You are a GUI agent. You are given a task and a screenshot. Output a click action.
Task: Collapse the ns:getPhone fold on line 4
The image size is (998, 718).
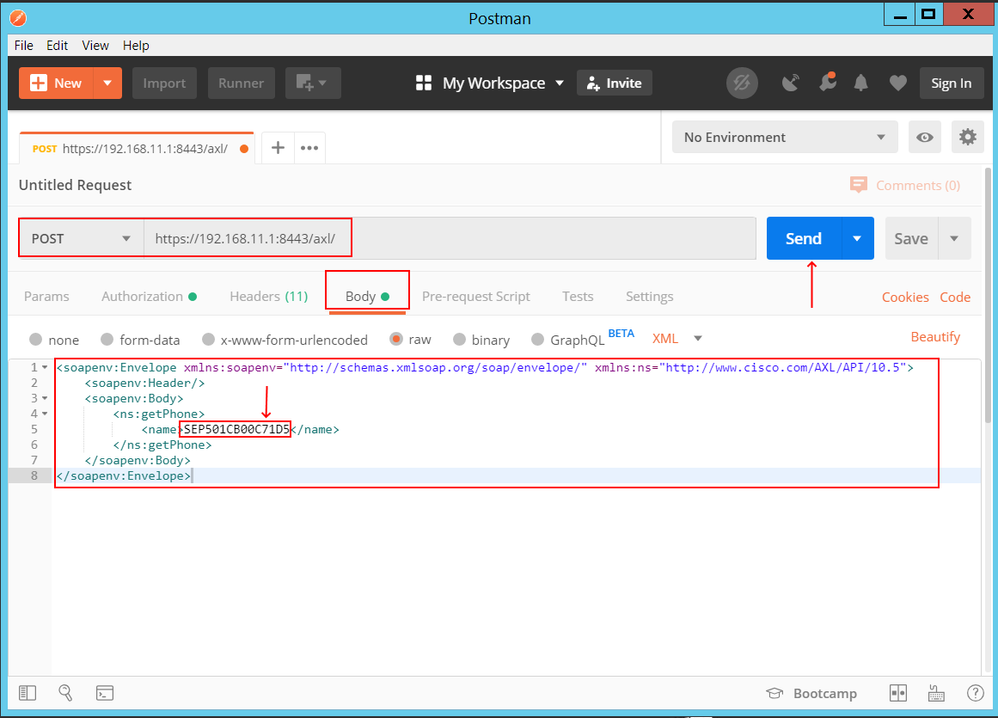(x=45, y=414)
